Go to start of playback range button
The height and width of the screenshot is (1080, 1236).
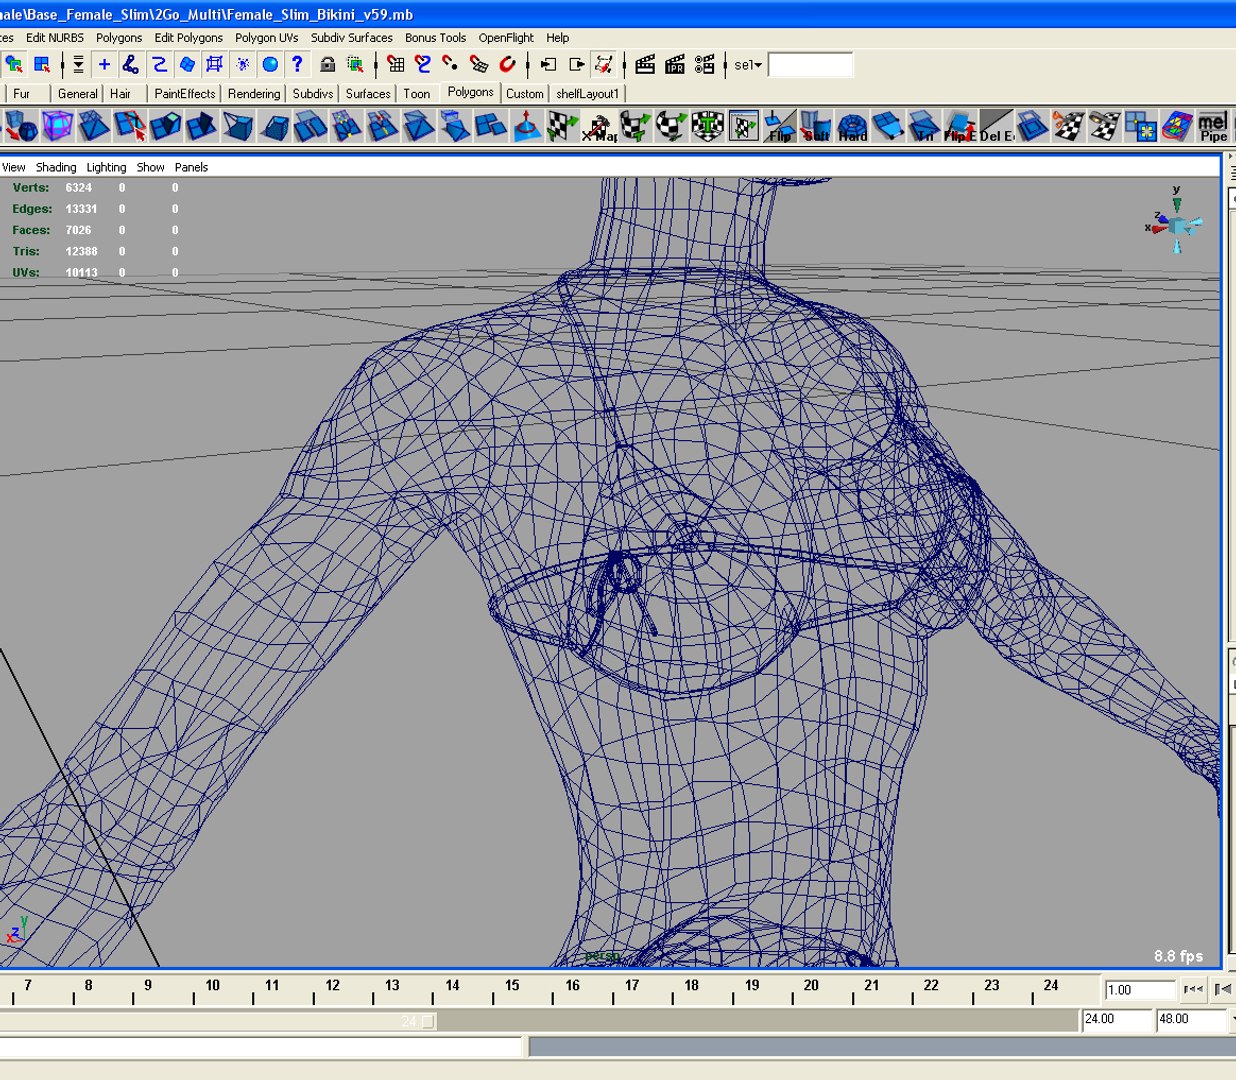point(1193,990)
